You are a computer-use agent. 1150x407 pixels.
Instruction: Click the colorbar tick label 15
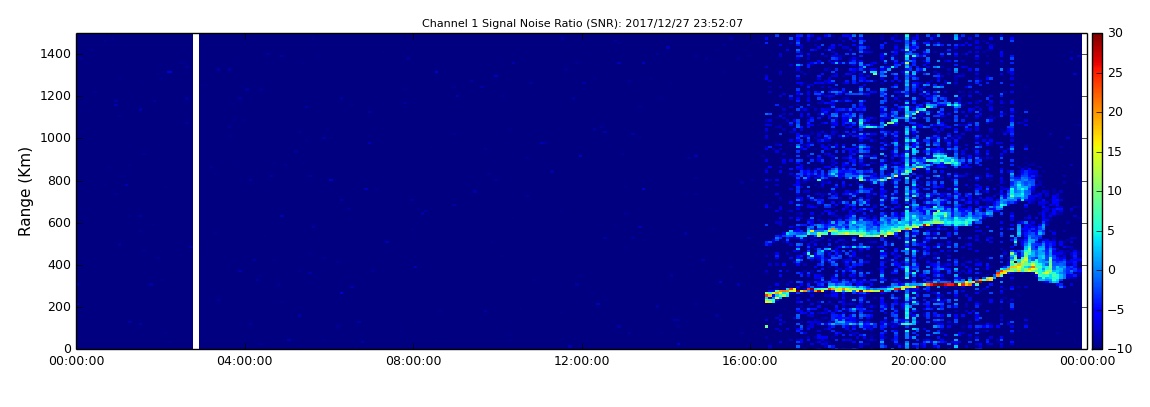tap(1116, 152)
